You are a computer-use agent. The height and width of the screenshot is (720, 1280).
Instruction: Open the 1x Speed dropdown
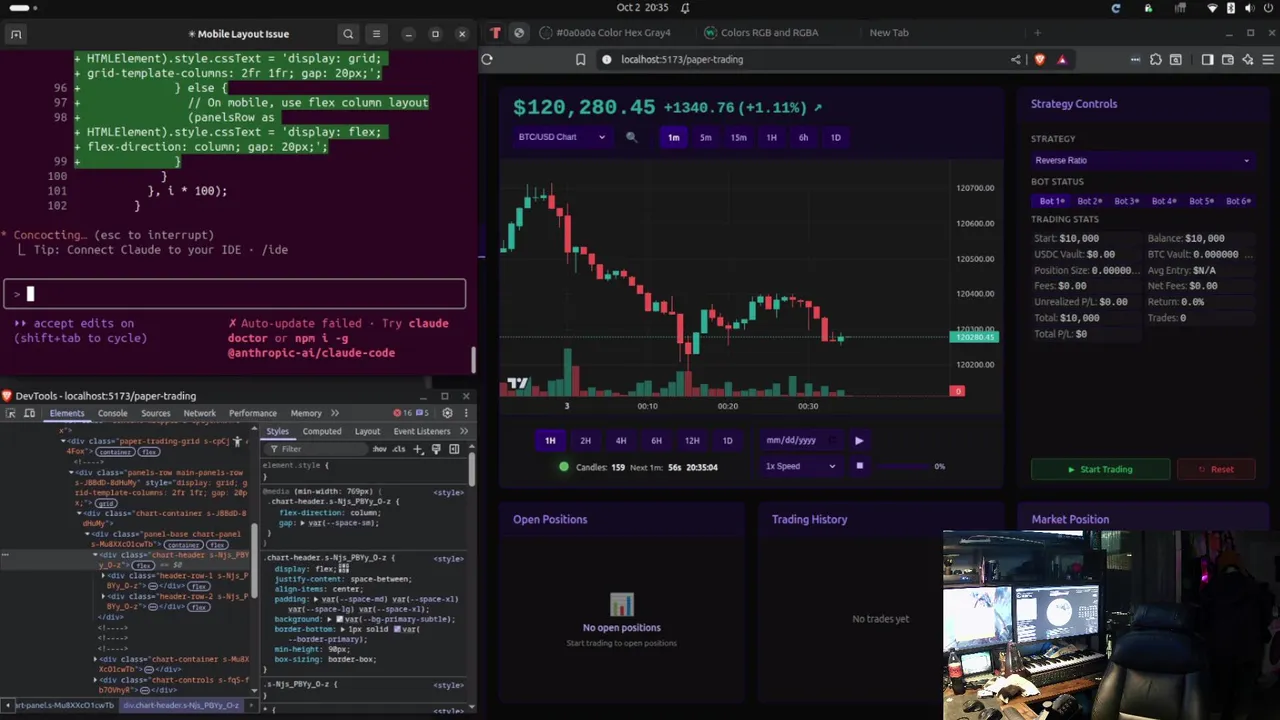(800, 466)
